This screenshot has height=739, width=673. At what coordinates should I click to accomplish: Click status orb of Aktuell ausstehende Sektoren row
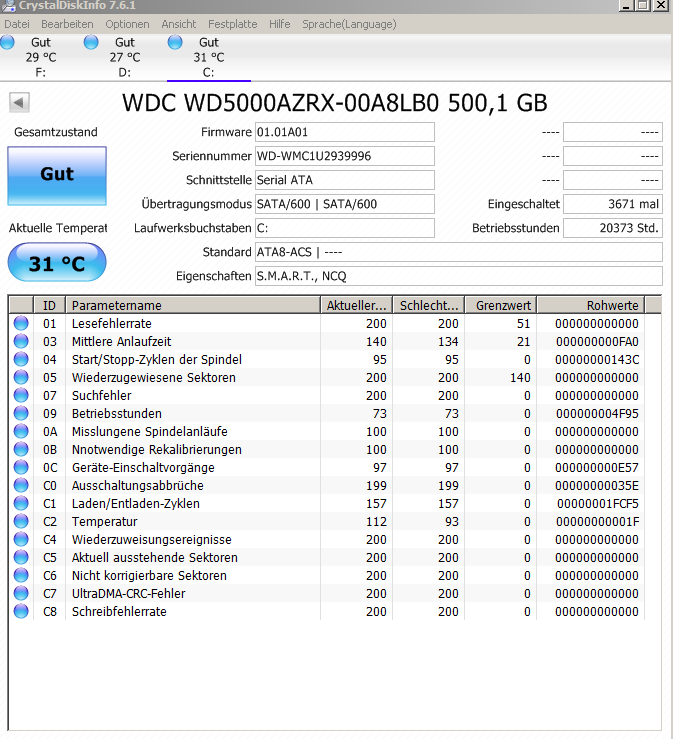[21, 557]
